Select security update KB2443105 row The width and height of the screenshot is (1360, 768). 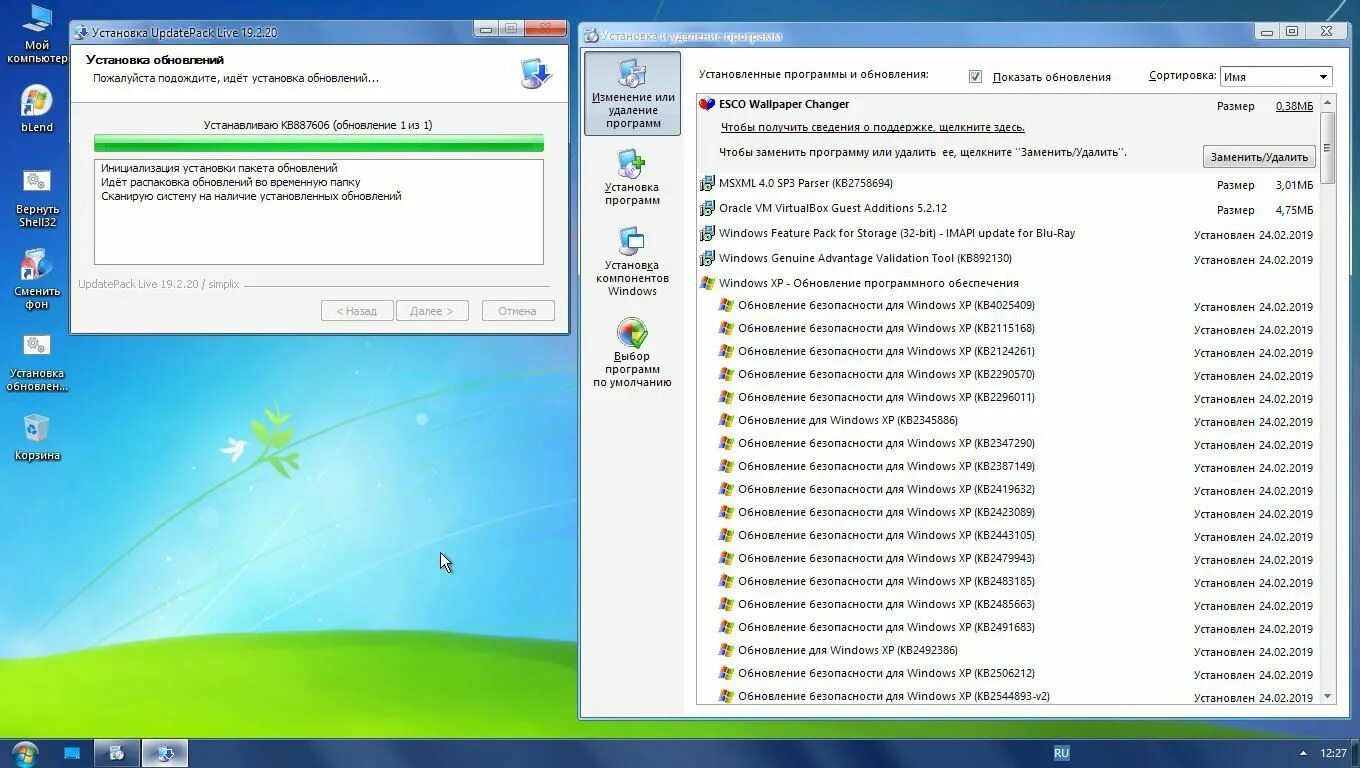tap(1008, 535)
